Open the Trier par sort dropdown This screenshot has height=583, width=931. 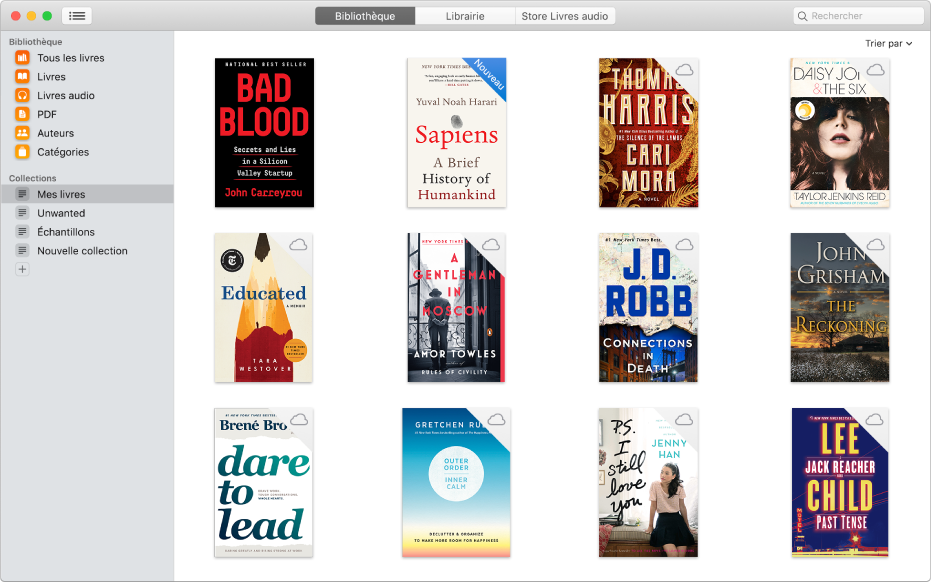pyautogui.click(x=888, y=43)
